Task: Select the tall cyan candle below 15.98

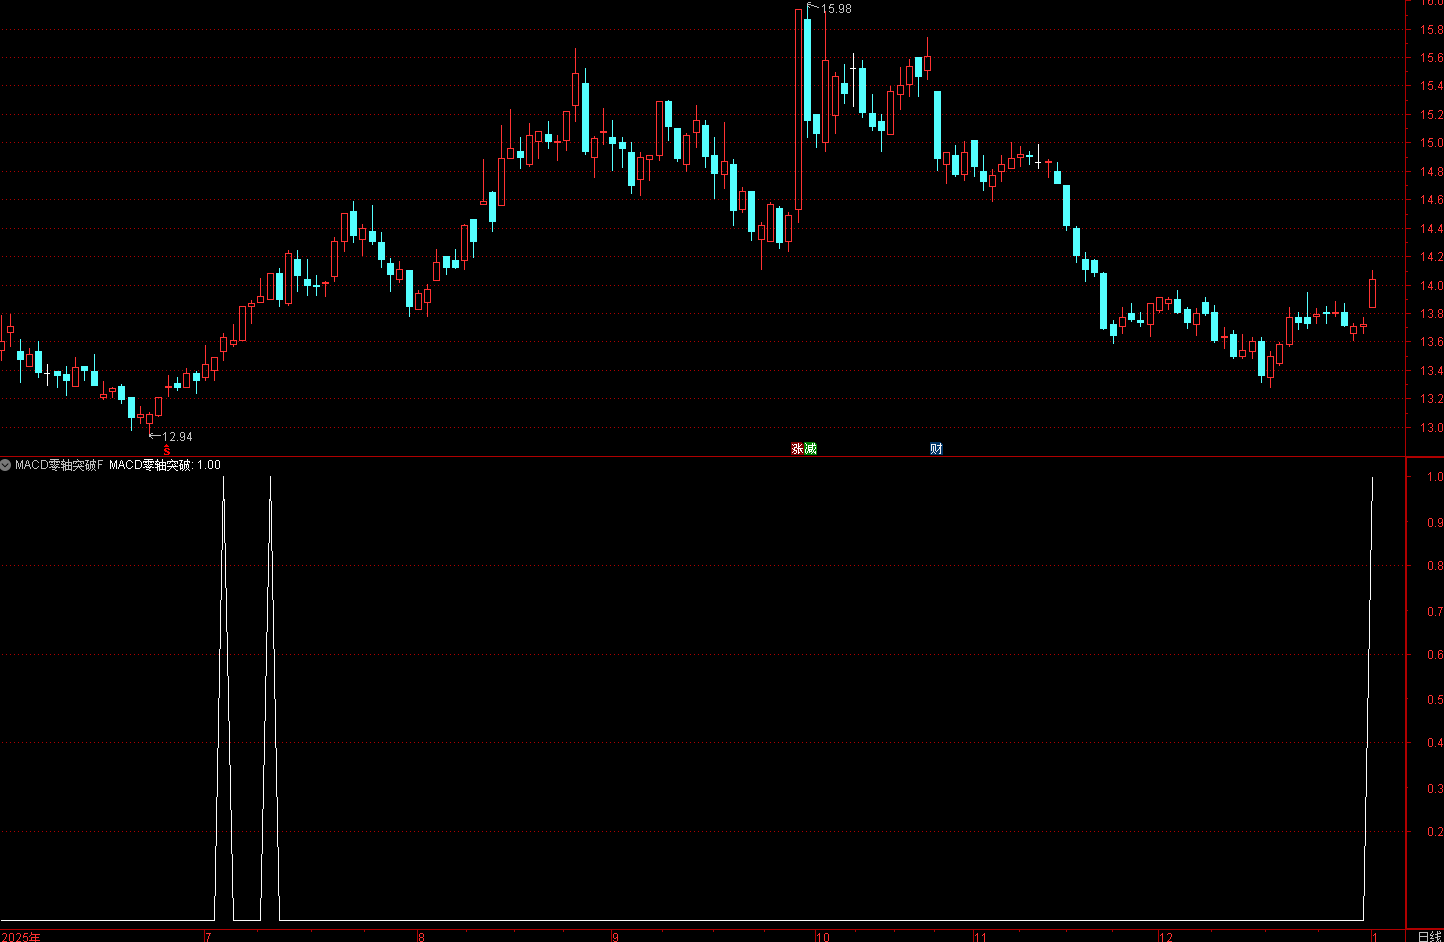Action: coord(807,70)
